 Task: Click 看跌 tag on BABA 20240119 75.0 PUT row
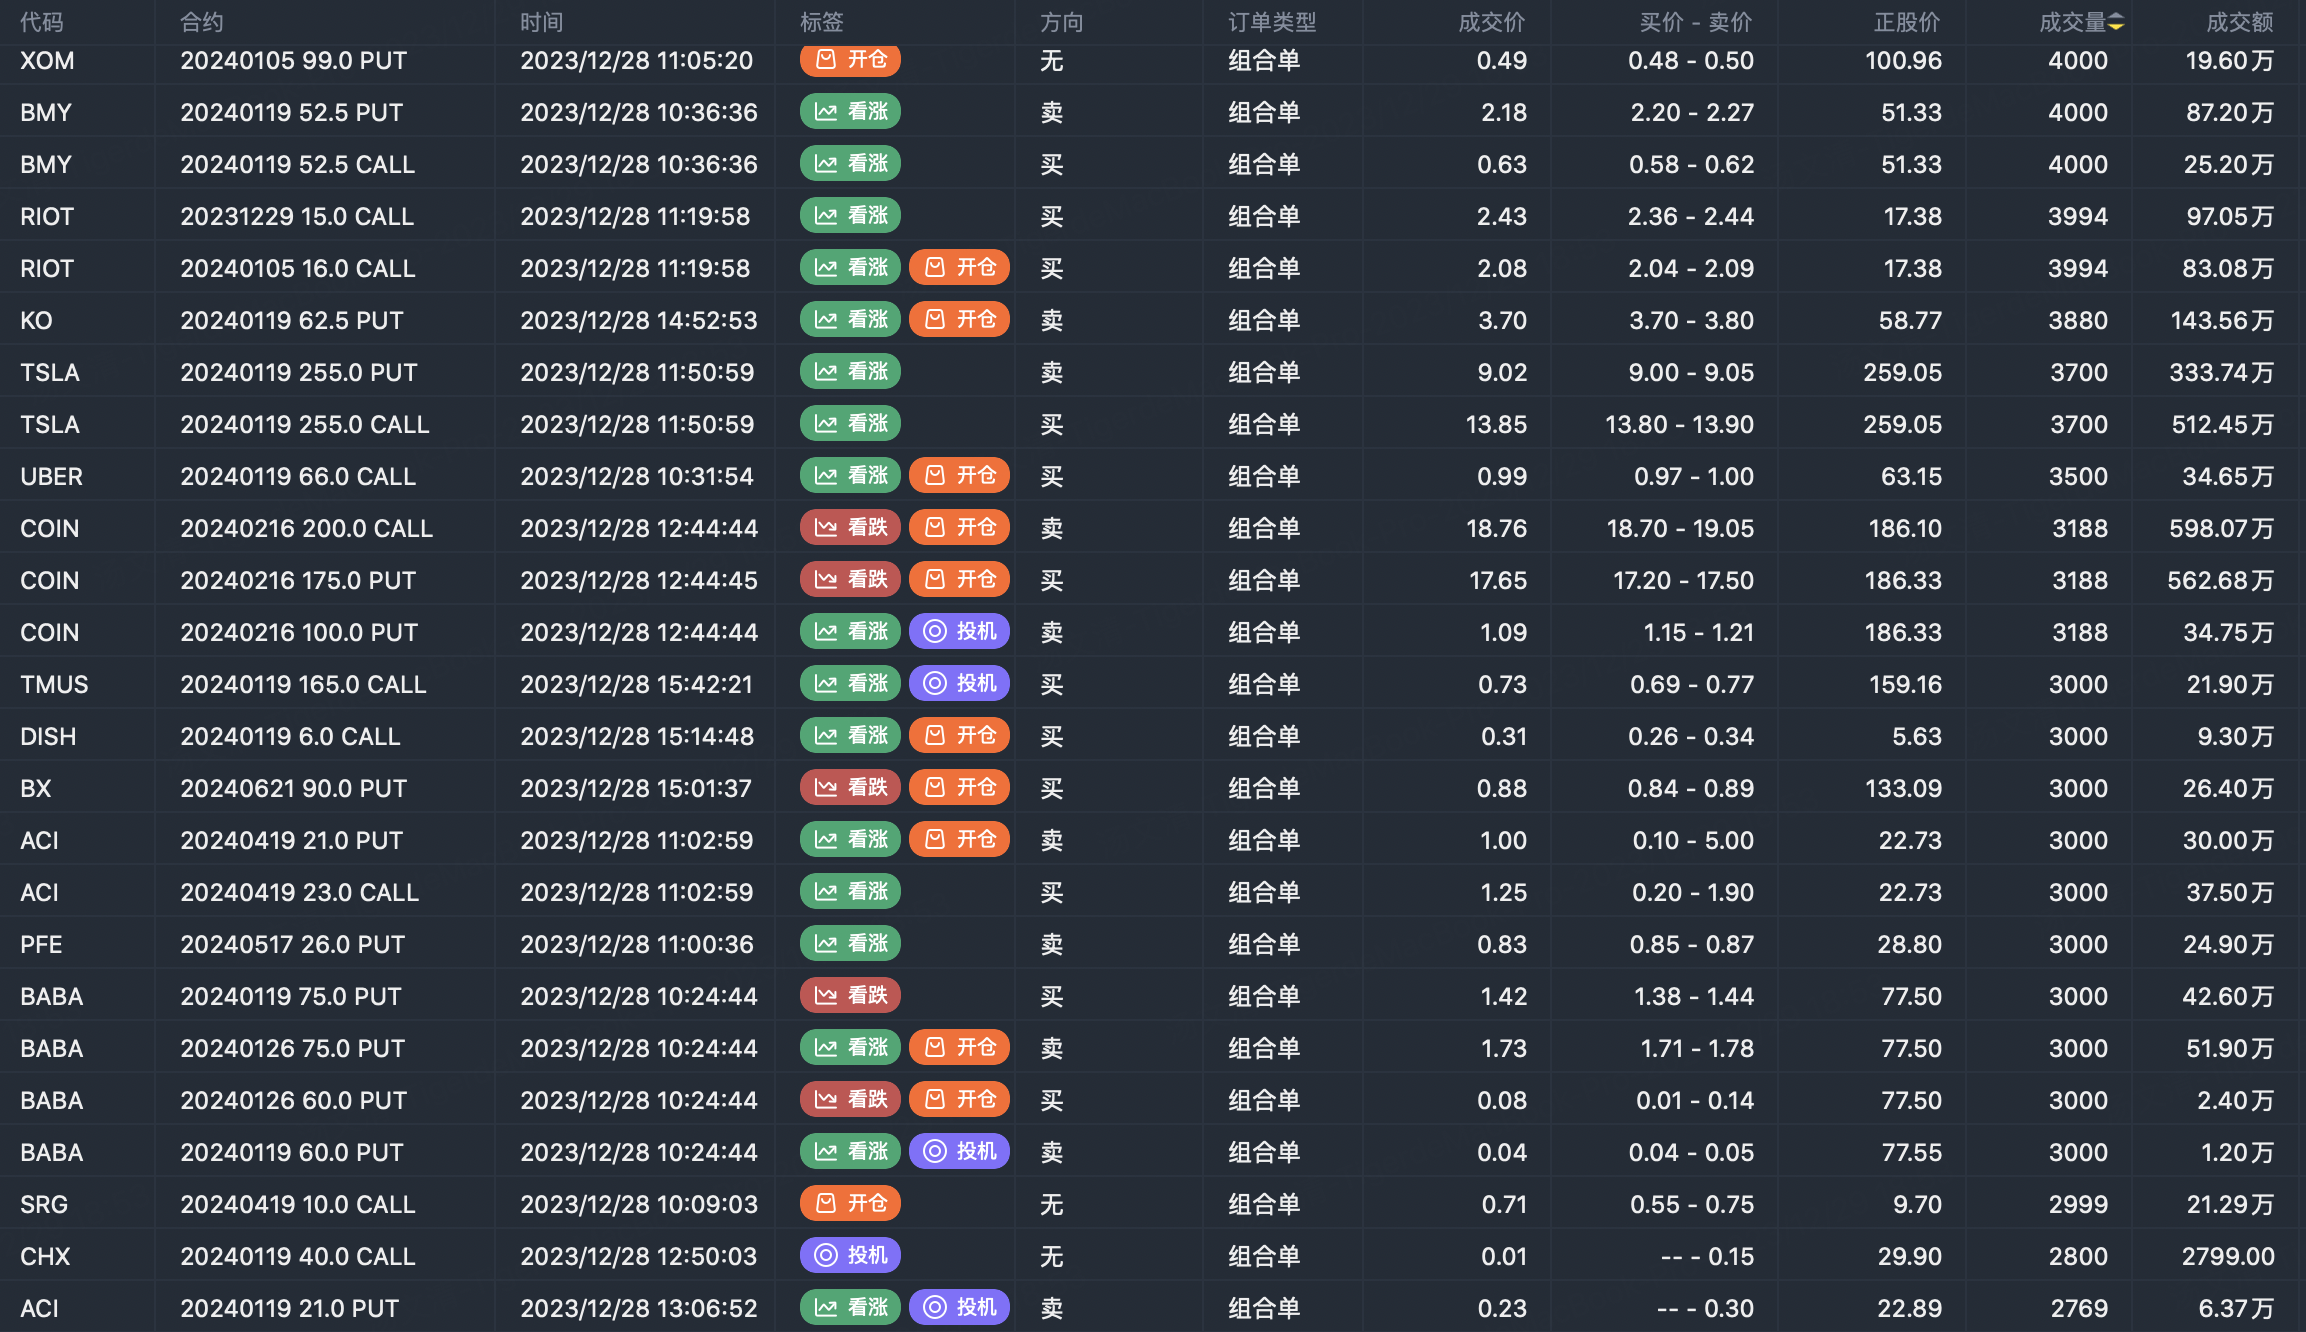pos(850,995)
